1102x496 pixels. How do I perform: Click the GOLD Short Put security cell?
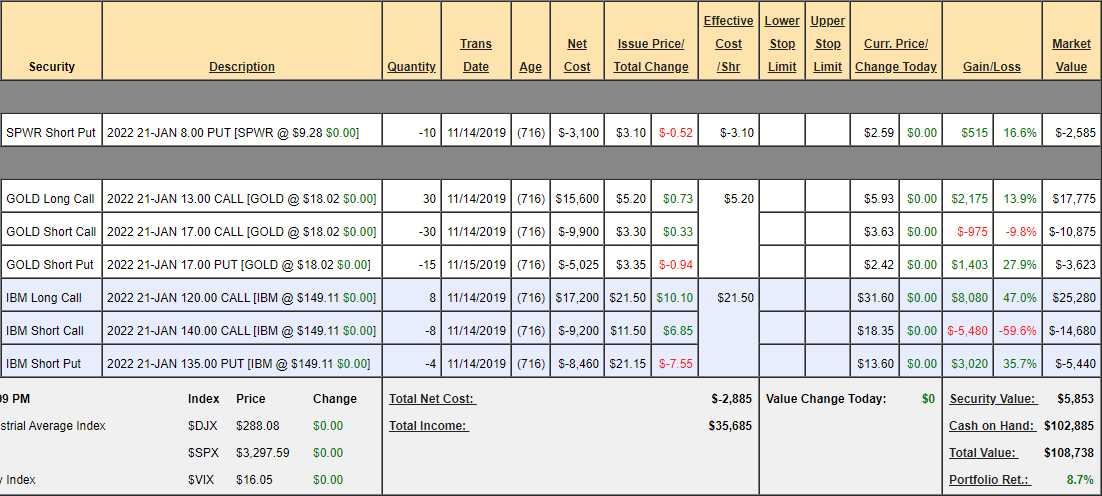tap(51, 264)
